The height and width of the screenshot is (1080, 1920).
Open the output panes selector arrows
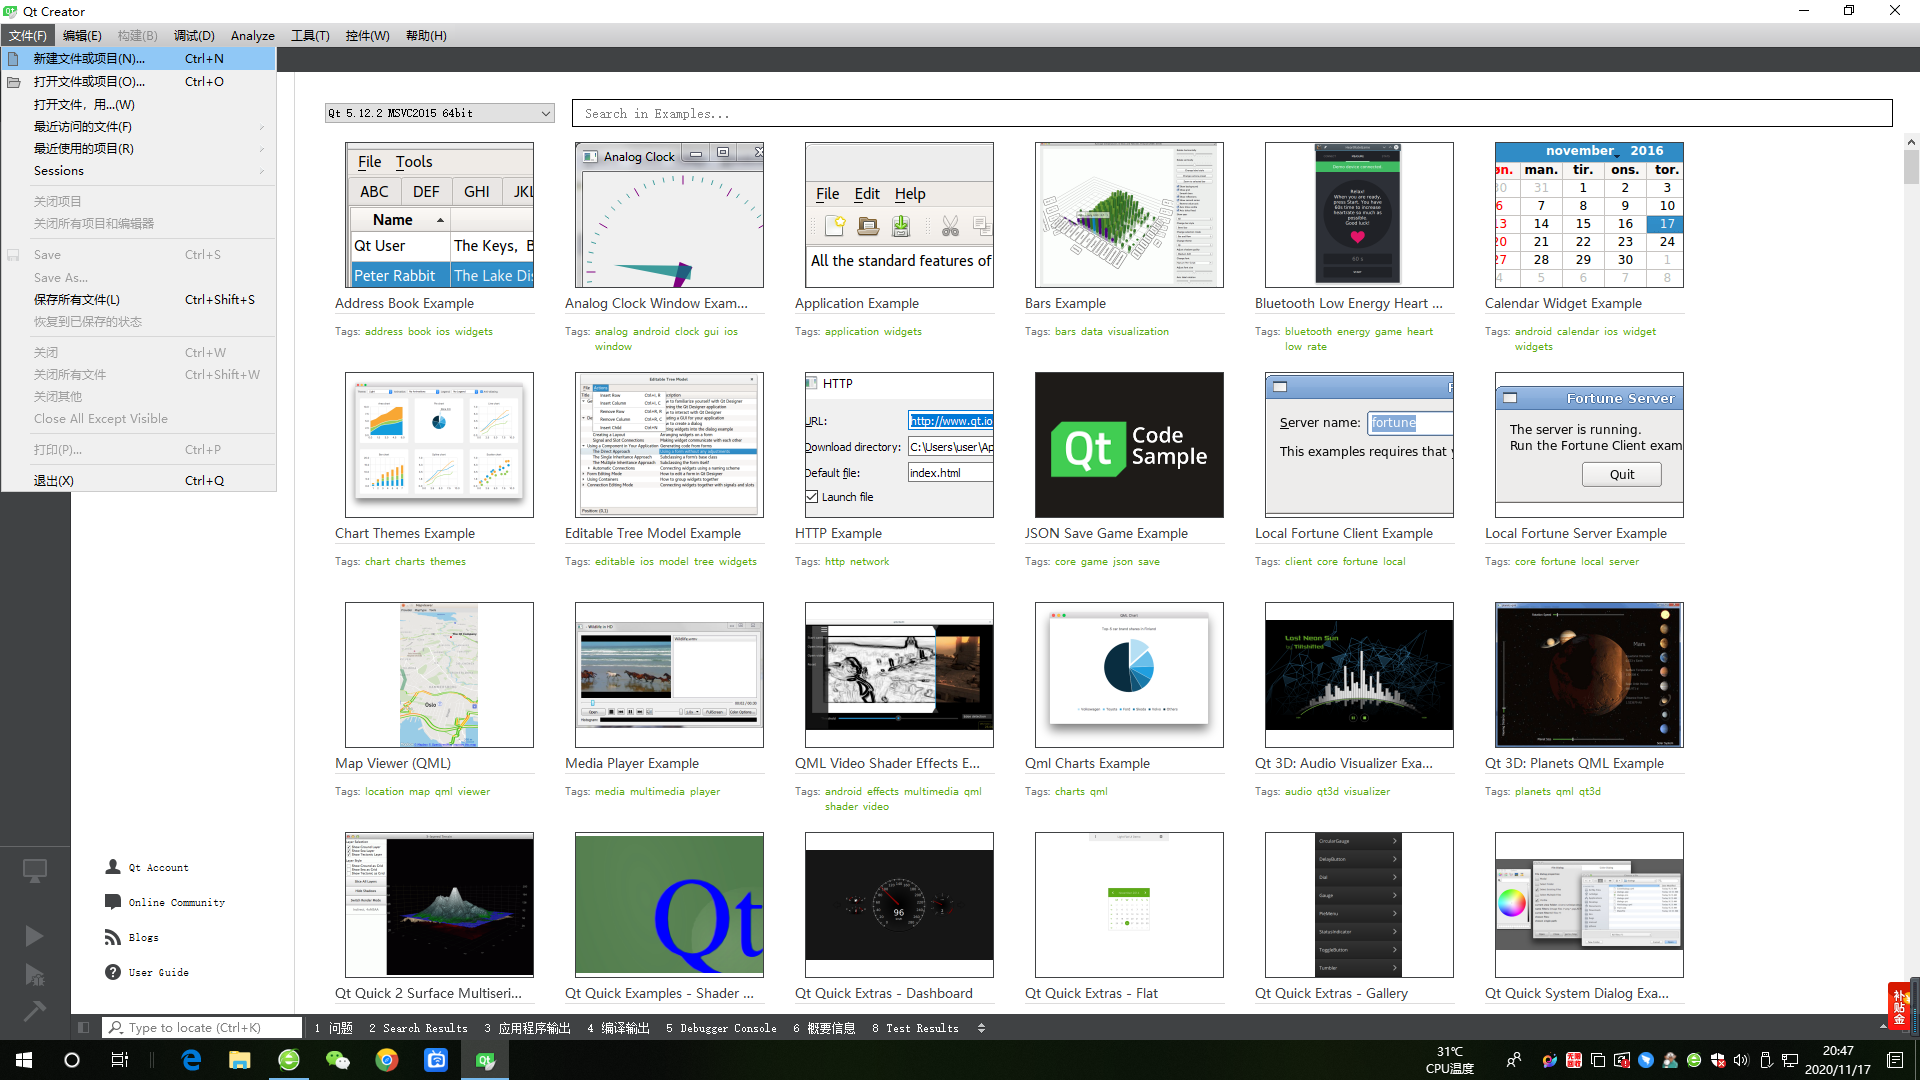pos(981,1028)
